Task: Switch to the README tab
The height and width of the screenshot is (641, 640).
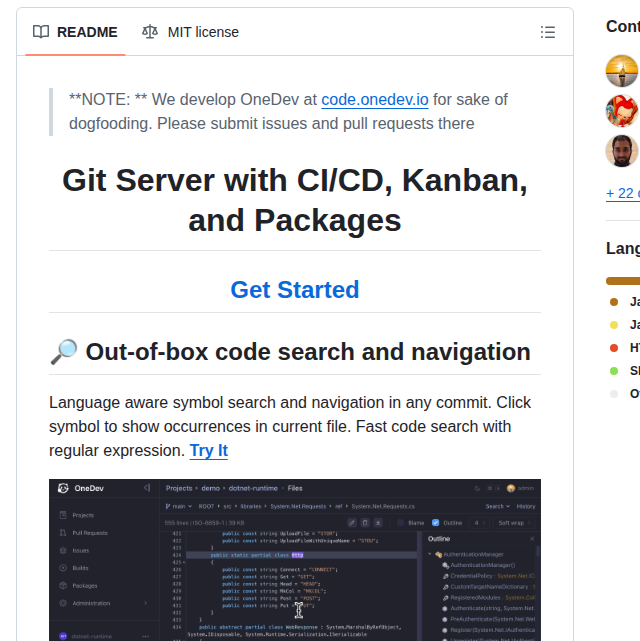Action: (75, 32)
